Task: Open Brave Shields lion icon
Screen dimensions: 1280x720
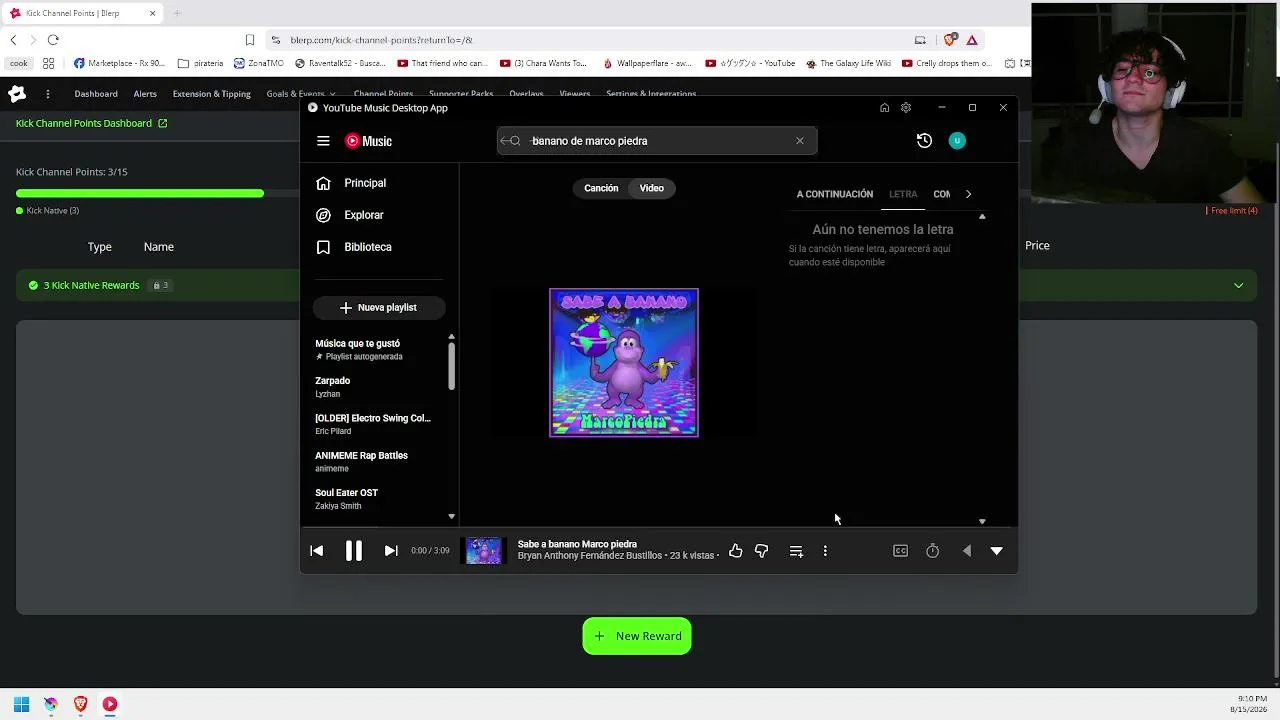Action: [949, 40]
